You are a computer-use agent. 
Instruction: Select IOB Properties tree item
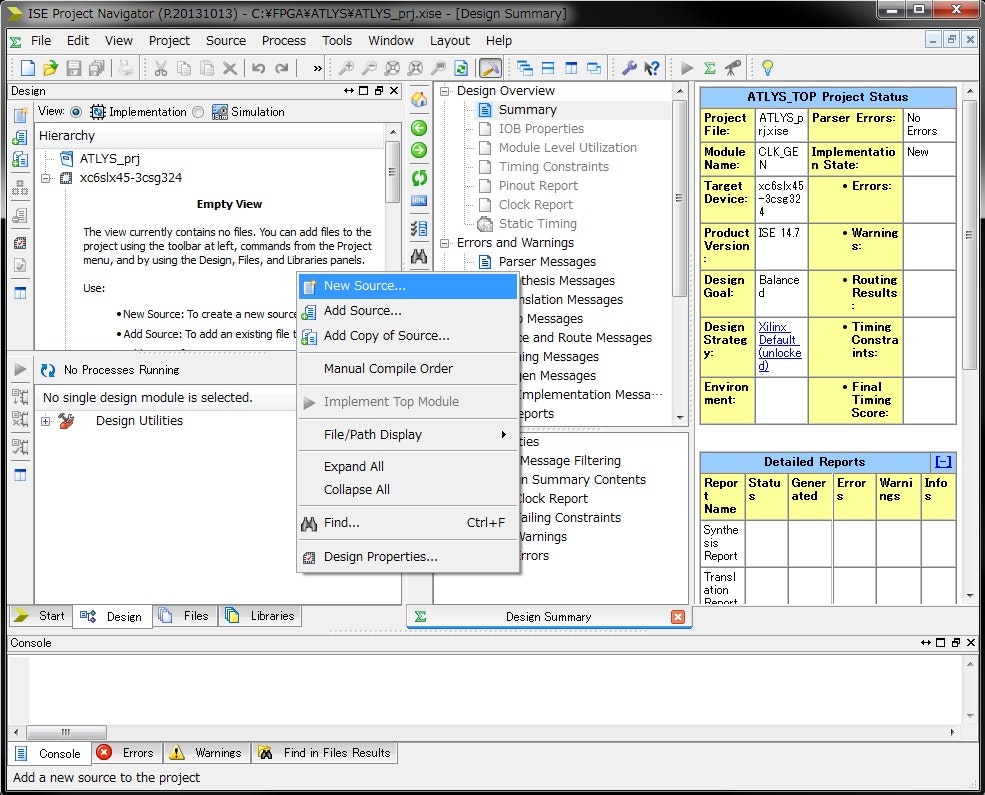pyautogui.click(x=541, y=129)
